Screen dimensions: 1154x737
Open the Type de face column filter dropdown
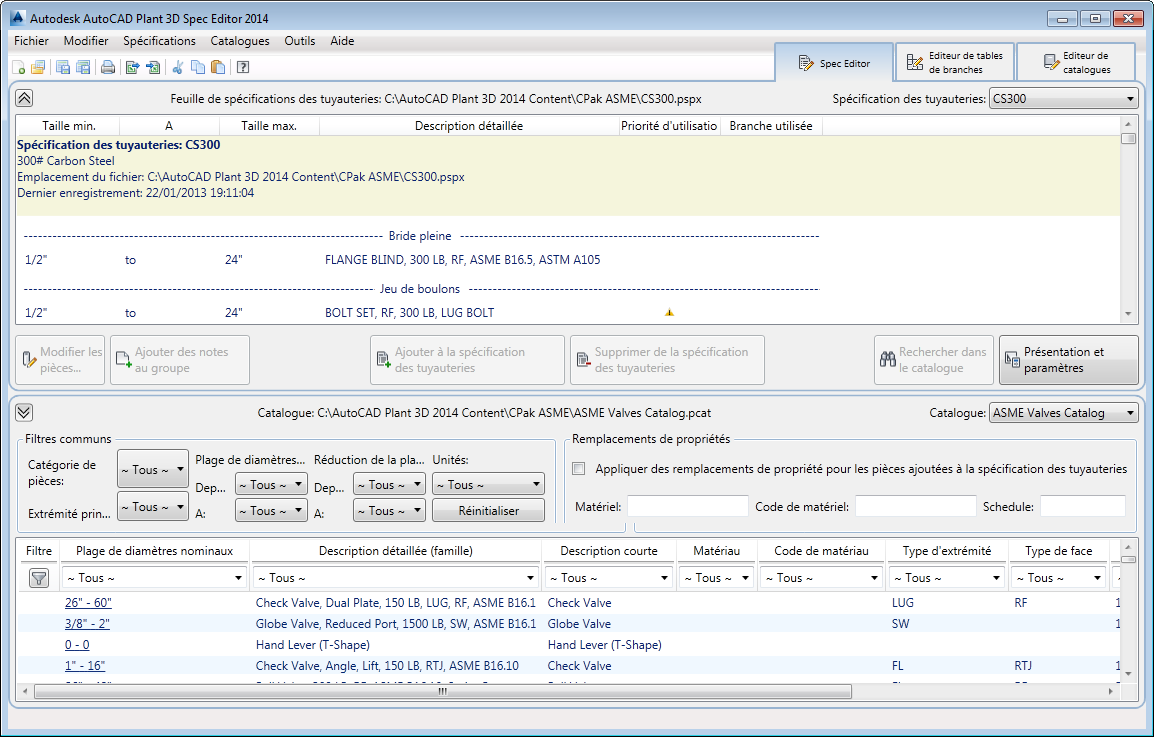click(x=1058, y=578)
